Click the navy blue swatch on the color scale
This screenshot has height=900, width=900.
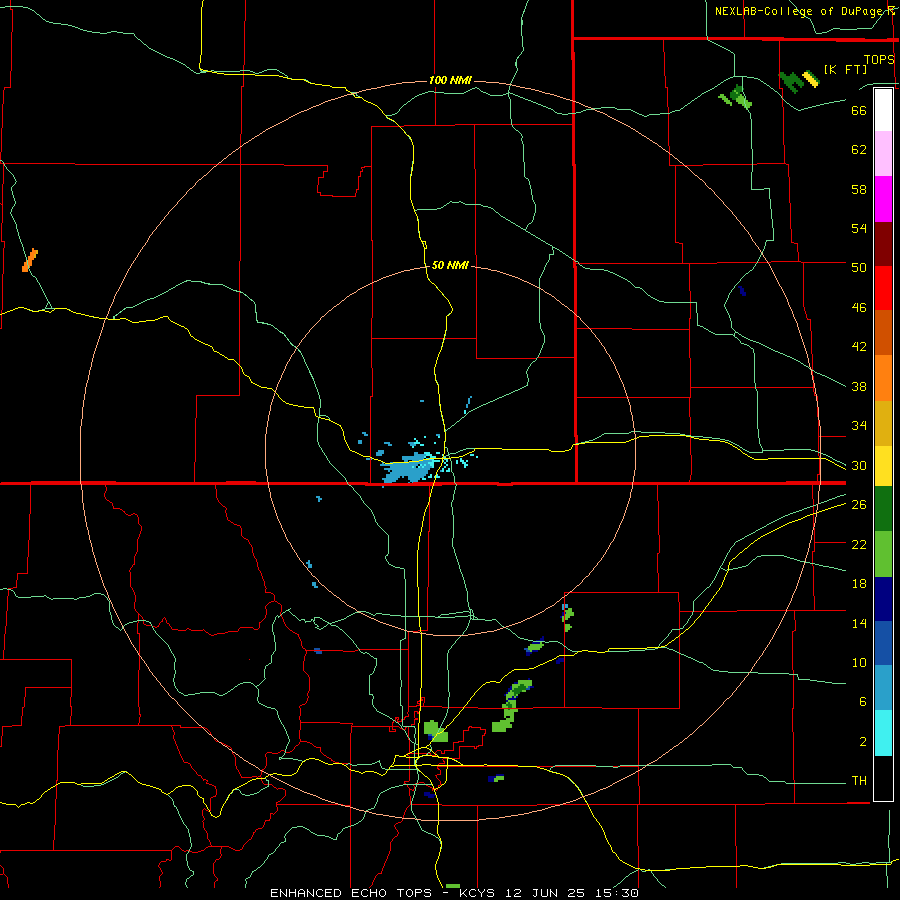883,599
